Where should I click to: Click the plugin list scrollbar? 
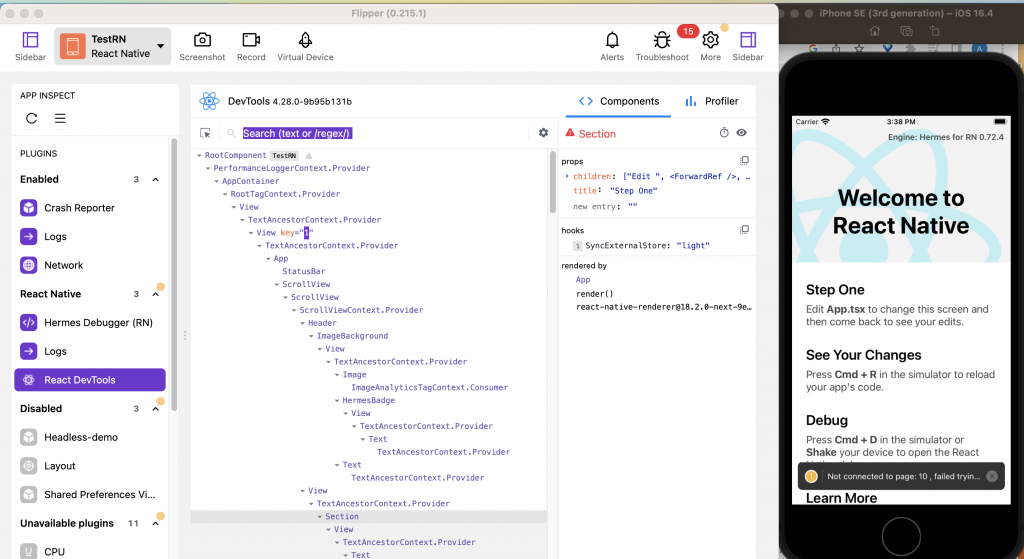[174, 274]
